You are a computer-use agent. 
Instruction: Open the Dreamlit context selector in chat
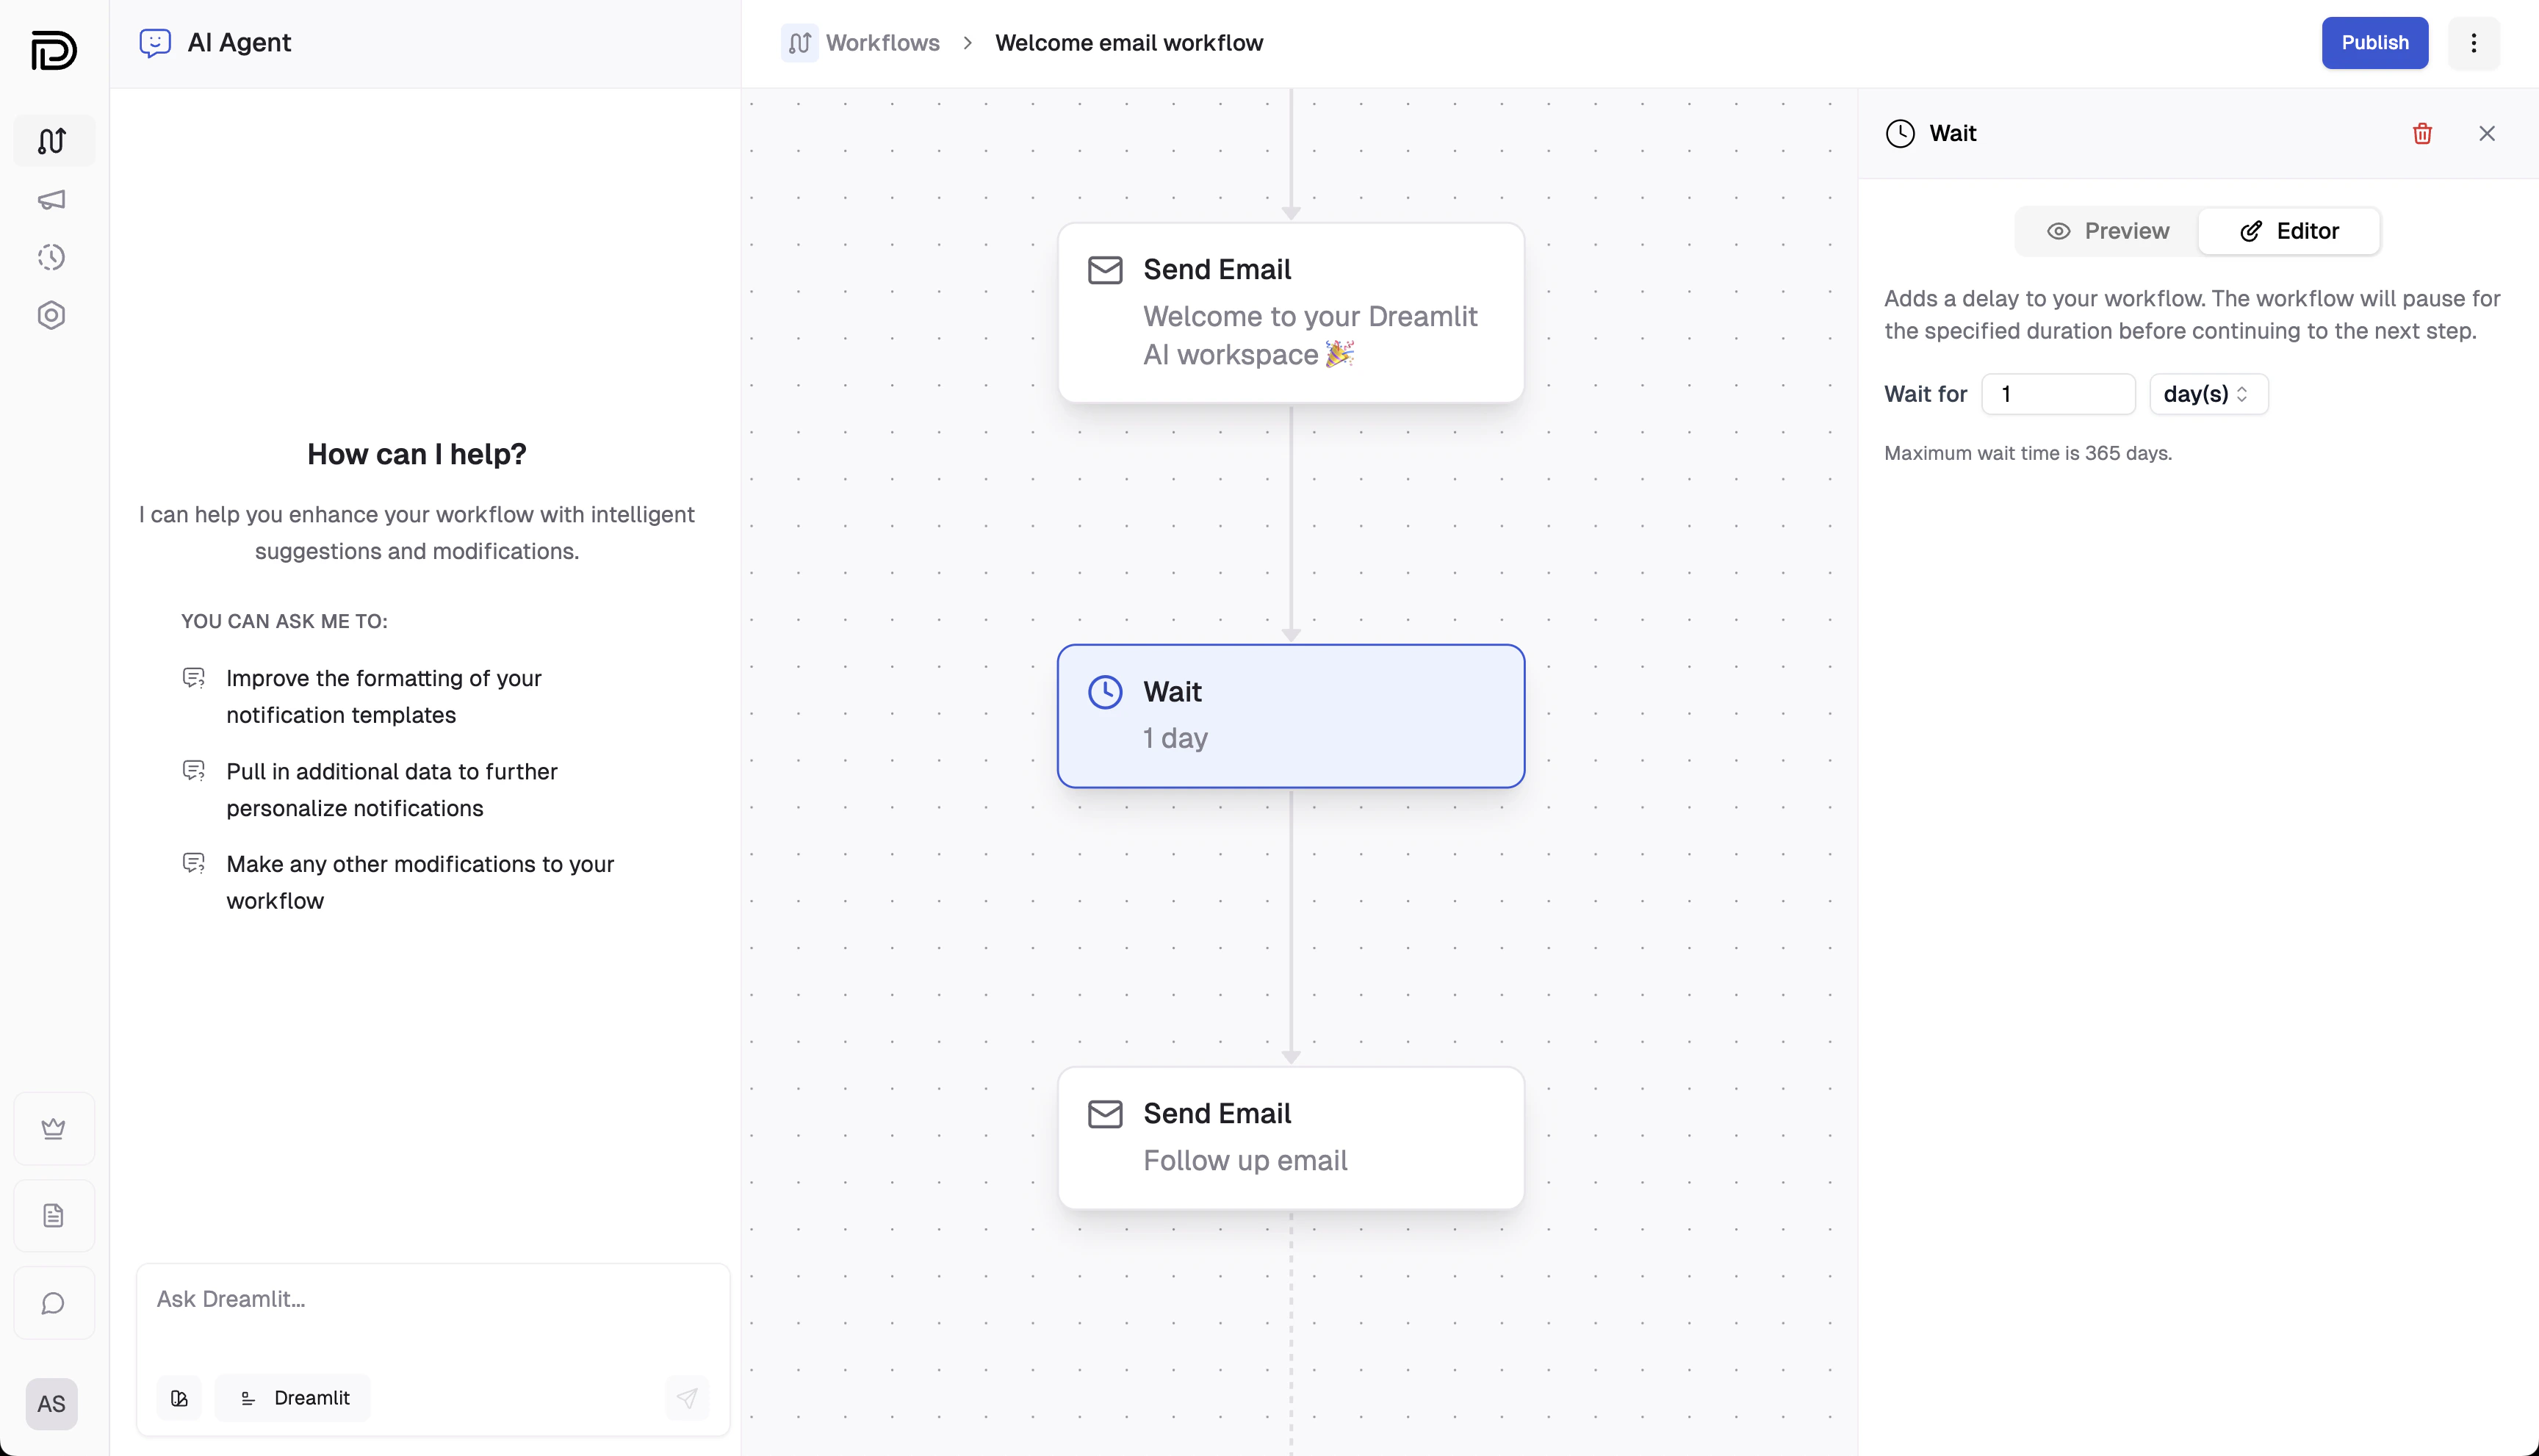click(x=294, y=1398)
